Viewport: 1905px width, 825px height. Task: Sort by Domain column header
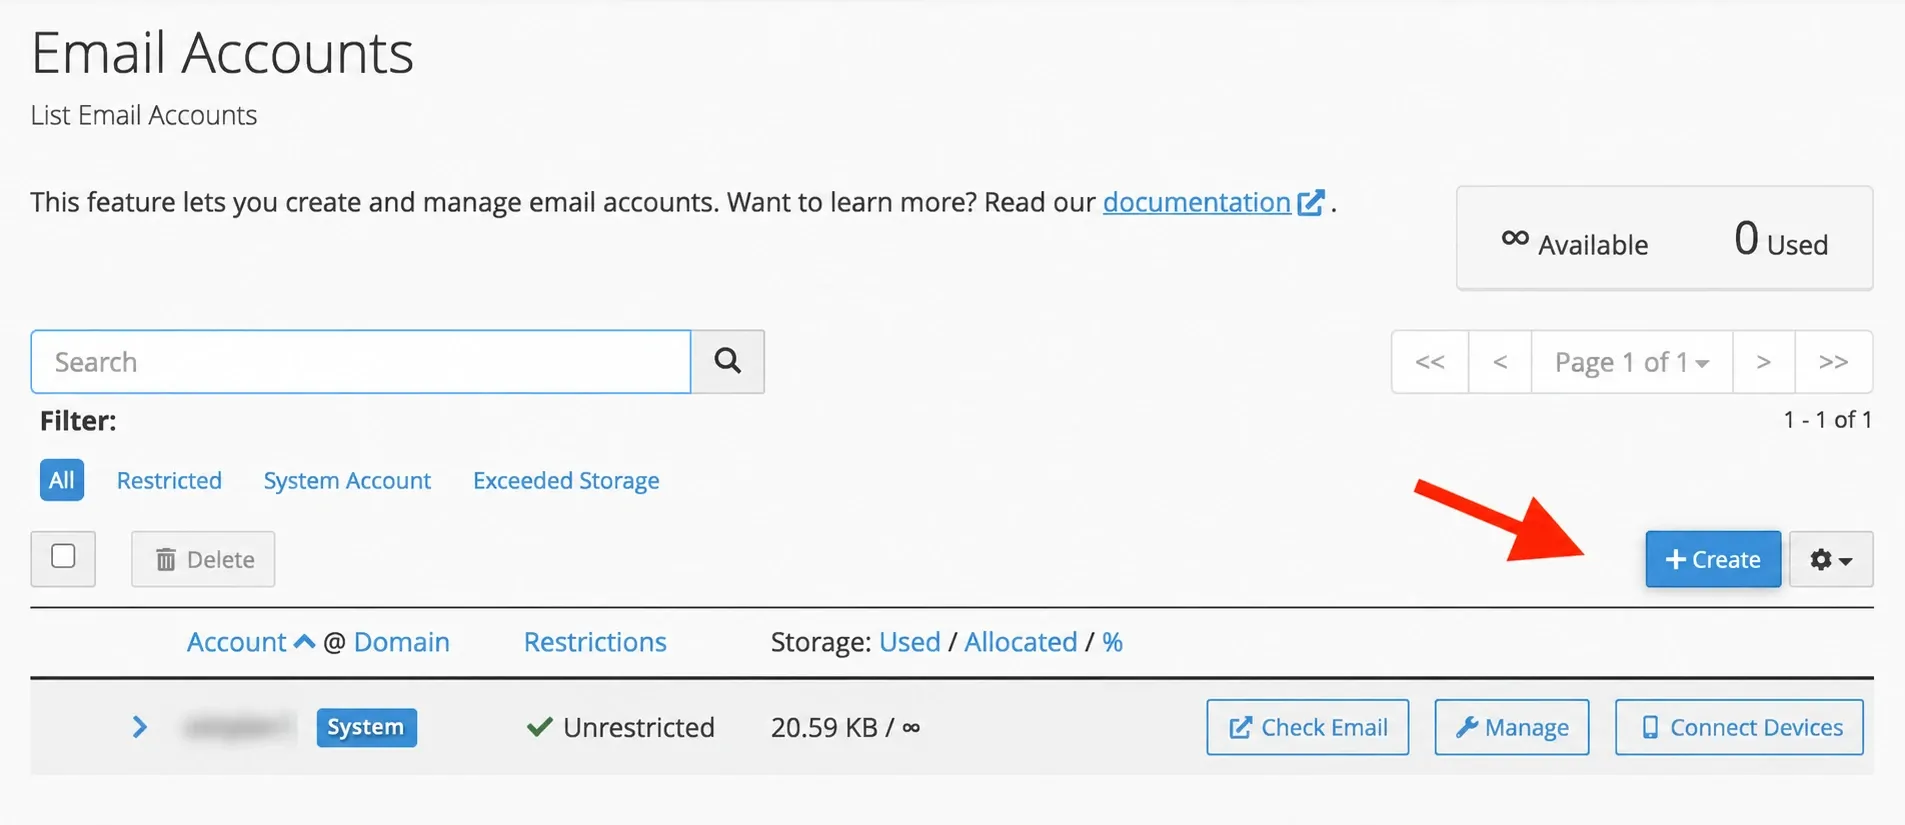(402, 642)
